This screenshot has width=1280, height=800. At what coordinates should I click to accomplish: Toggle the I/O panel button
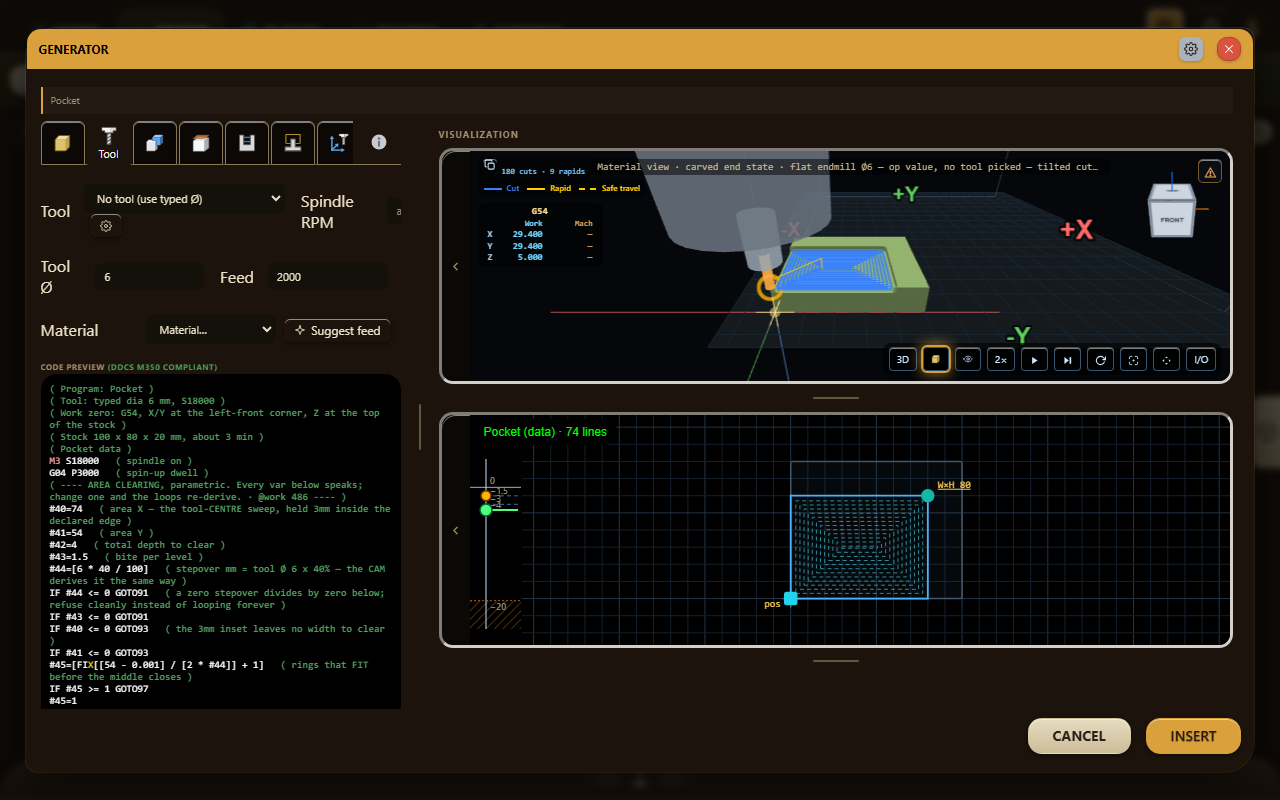click(x=1200, y=359)
